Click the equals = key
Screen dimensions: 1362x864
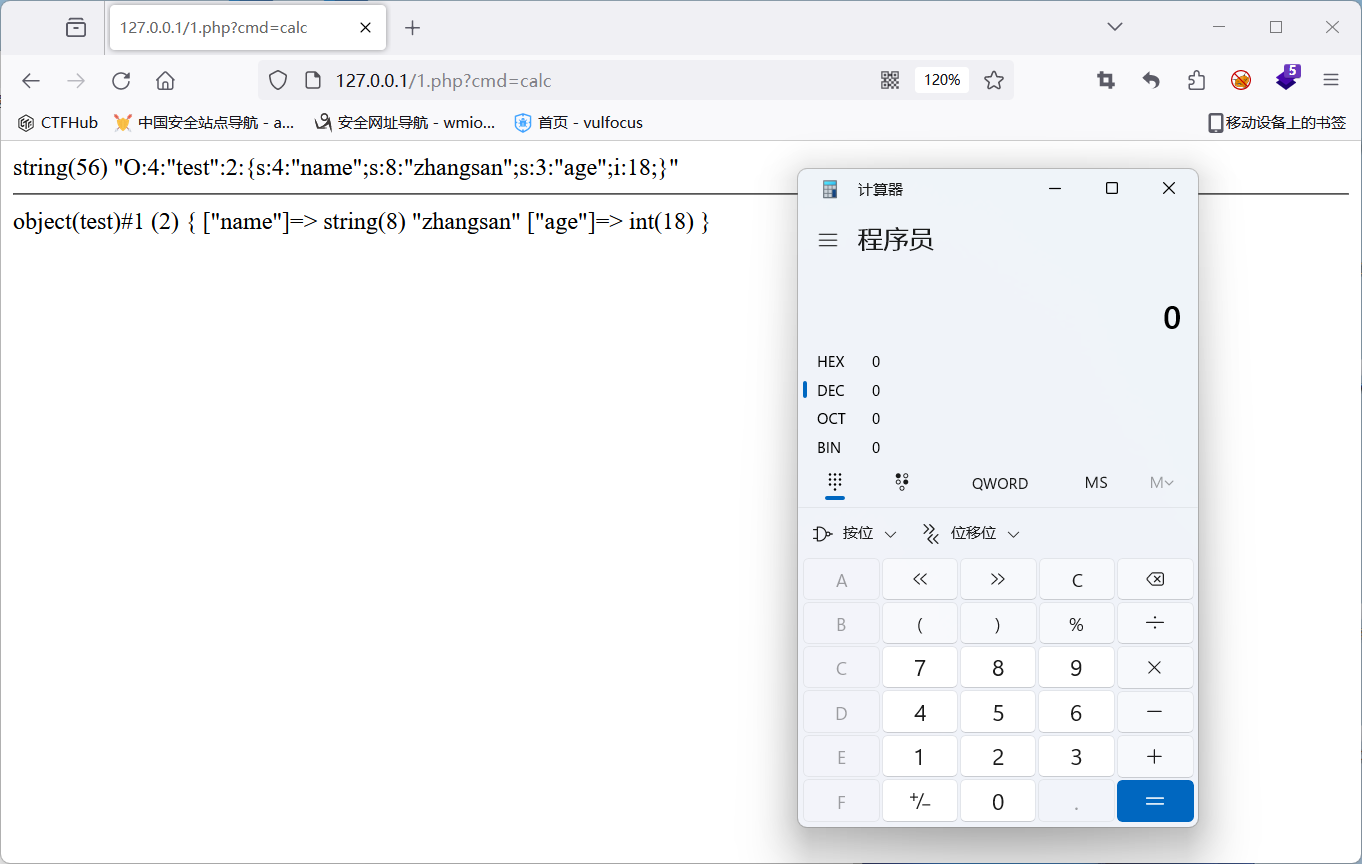(1155, 801)
